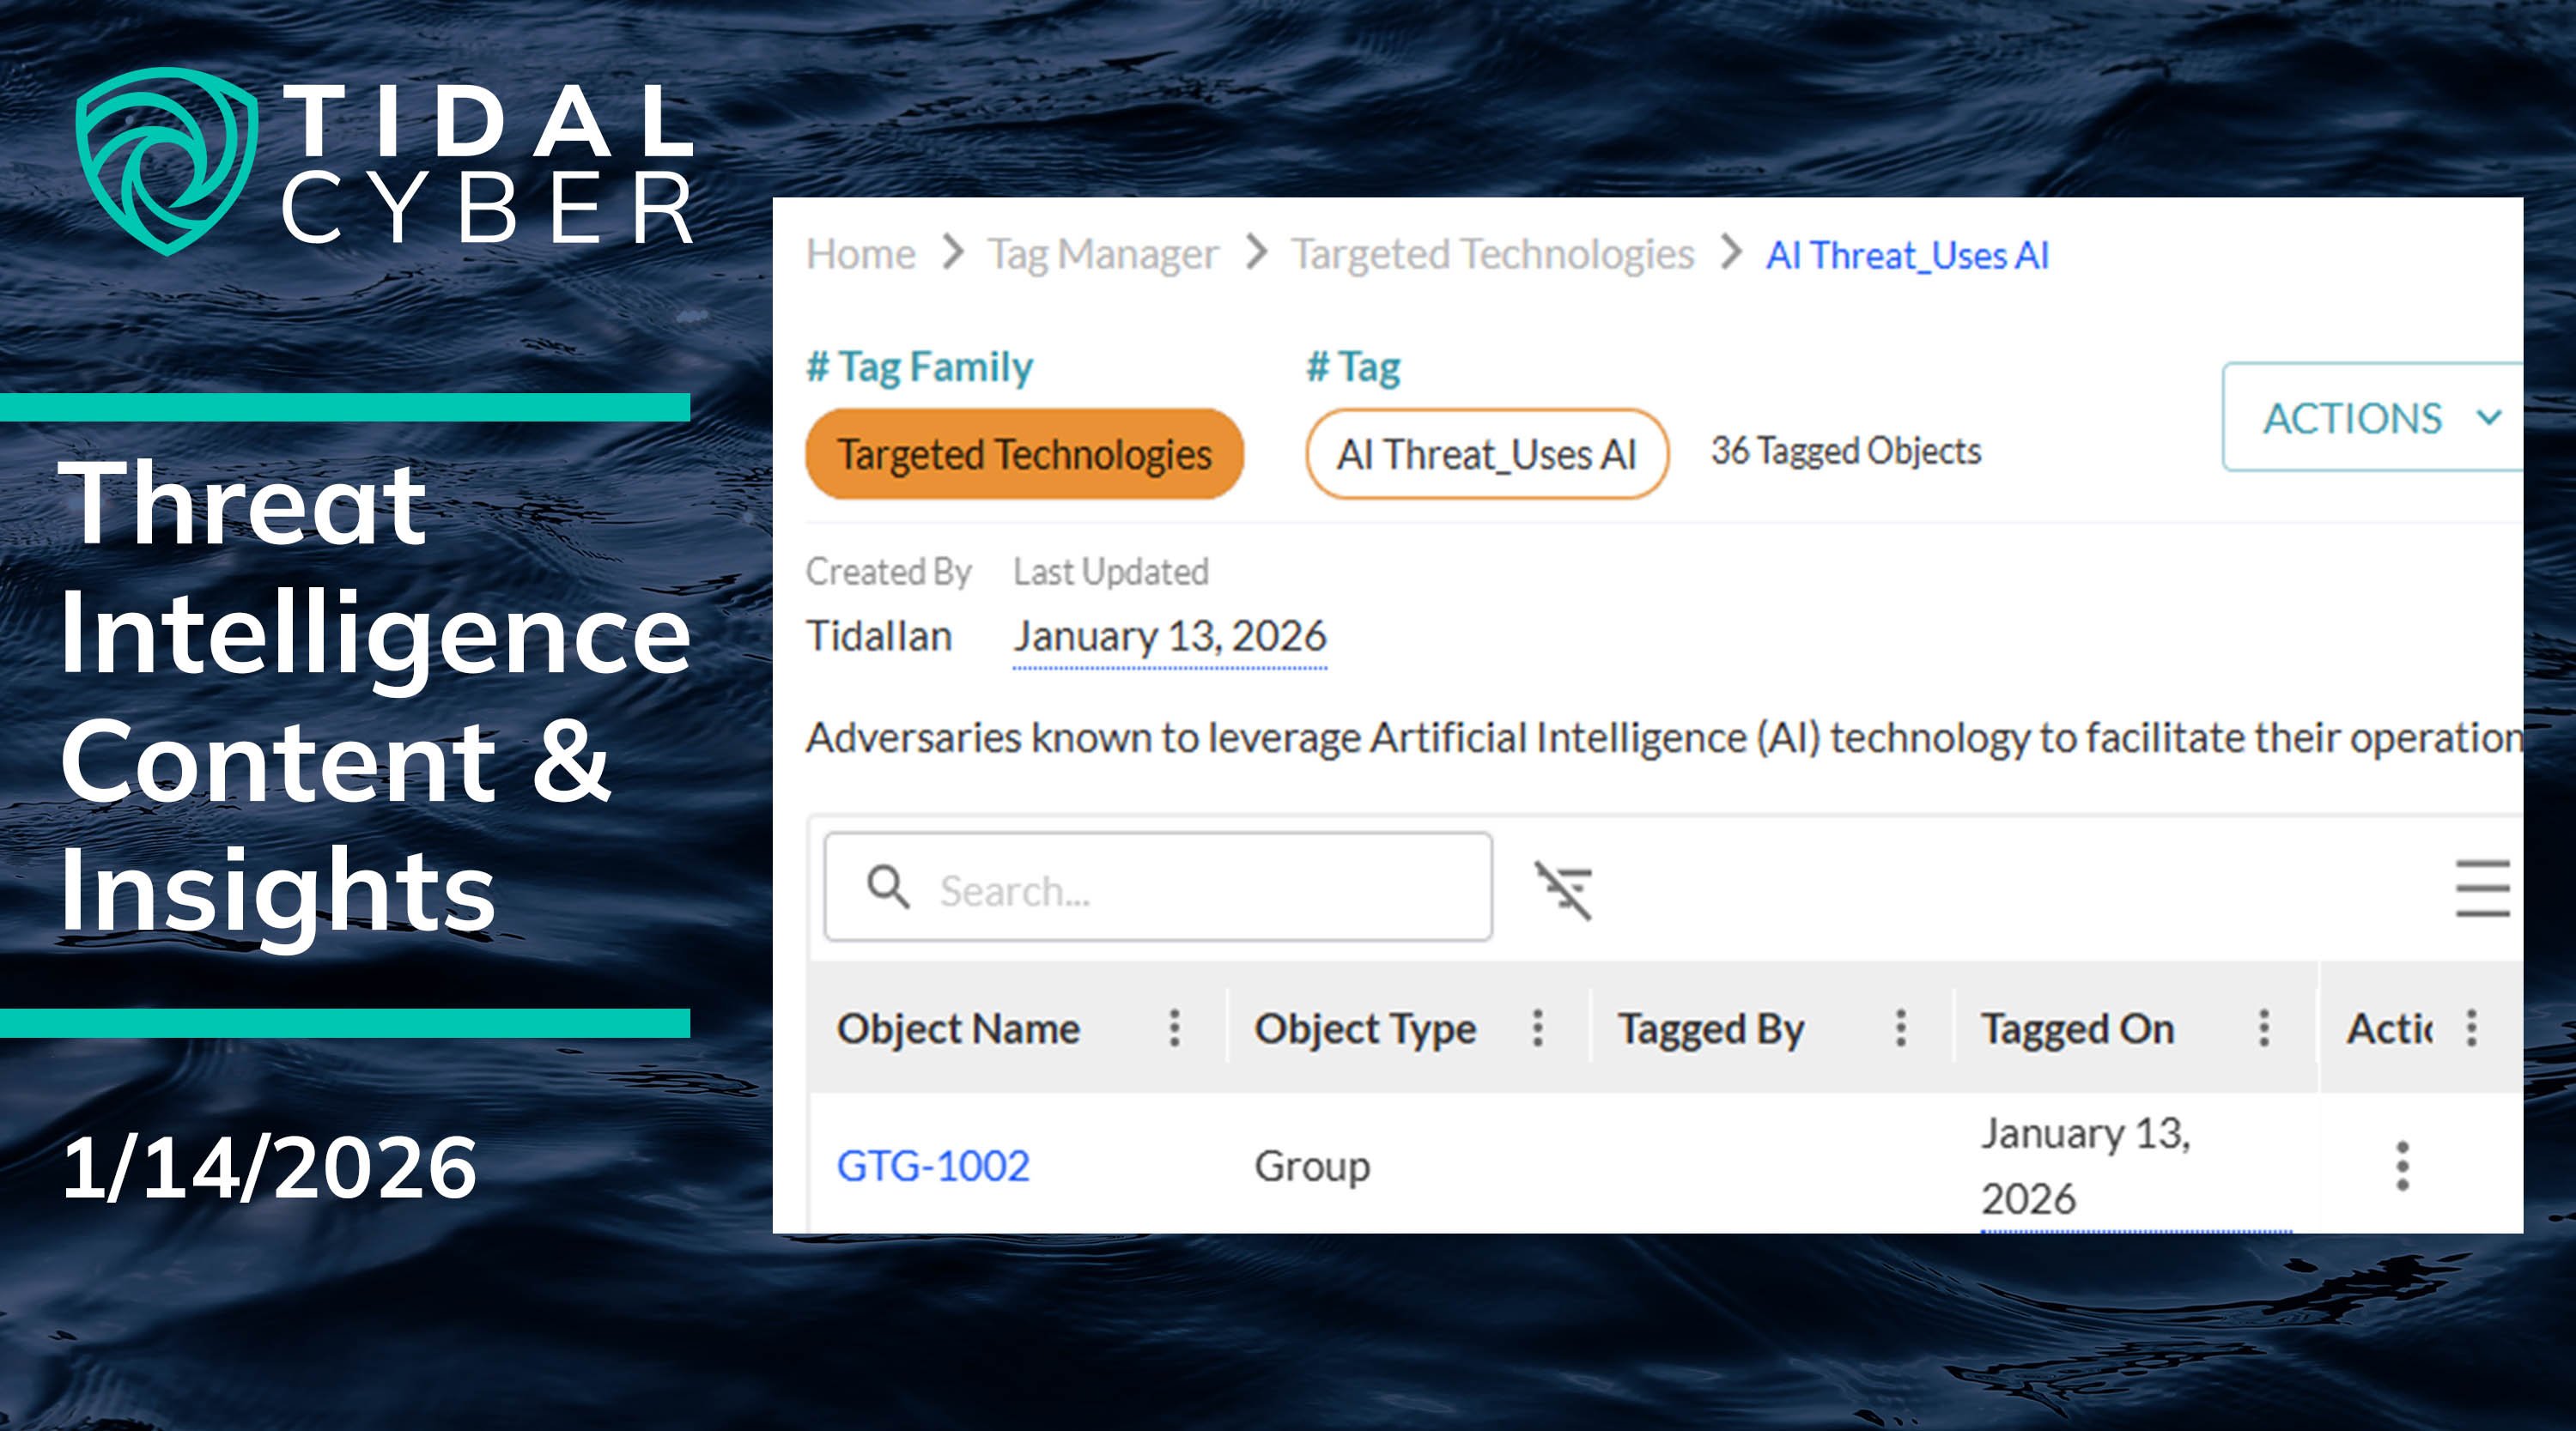Open the Actions column options dots
Viewport: 2576px width, 1431px height.
tap(2471, 1028)
